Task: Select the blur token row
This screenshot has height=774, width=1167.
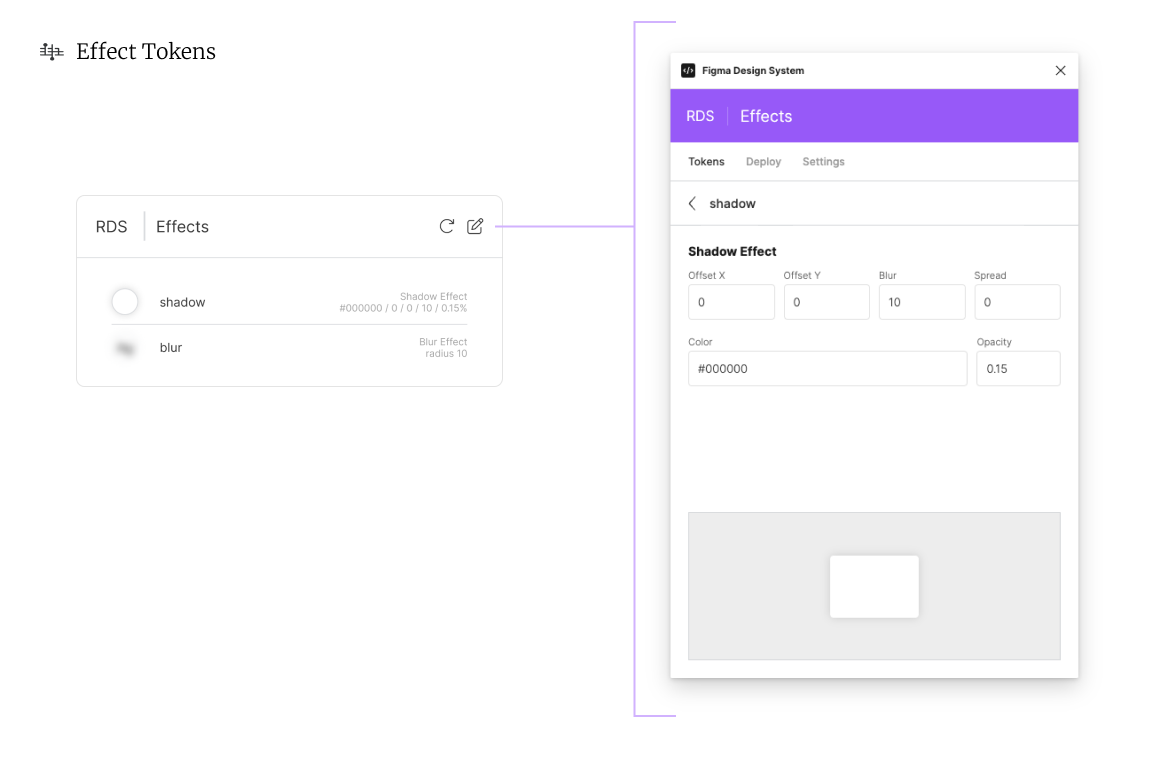Action: pyautogui.click(x=290, y=348)
